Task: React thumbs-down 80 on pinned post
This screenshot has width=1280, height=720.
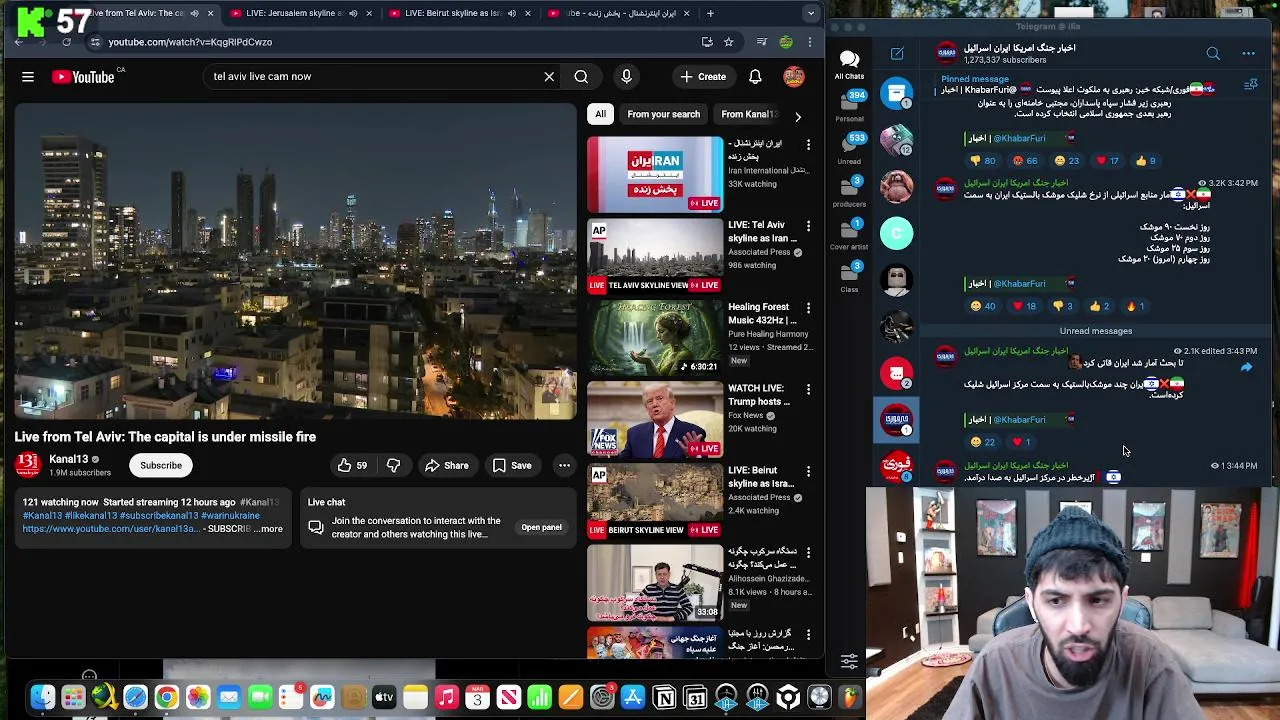Action: pos(983,161)
